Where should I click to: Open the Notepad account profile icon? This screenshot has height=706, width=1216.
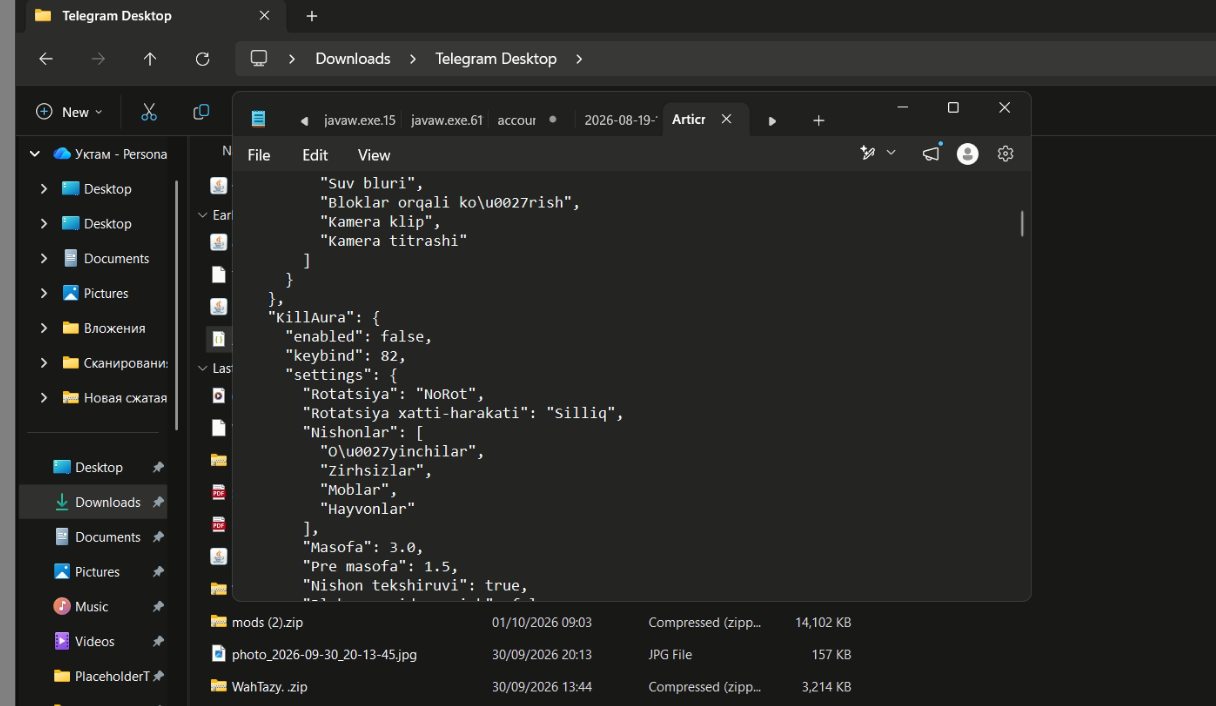[967, 154]
